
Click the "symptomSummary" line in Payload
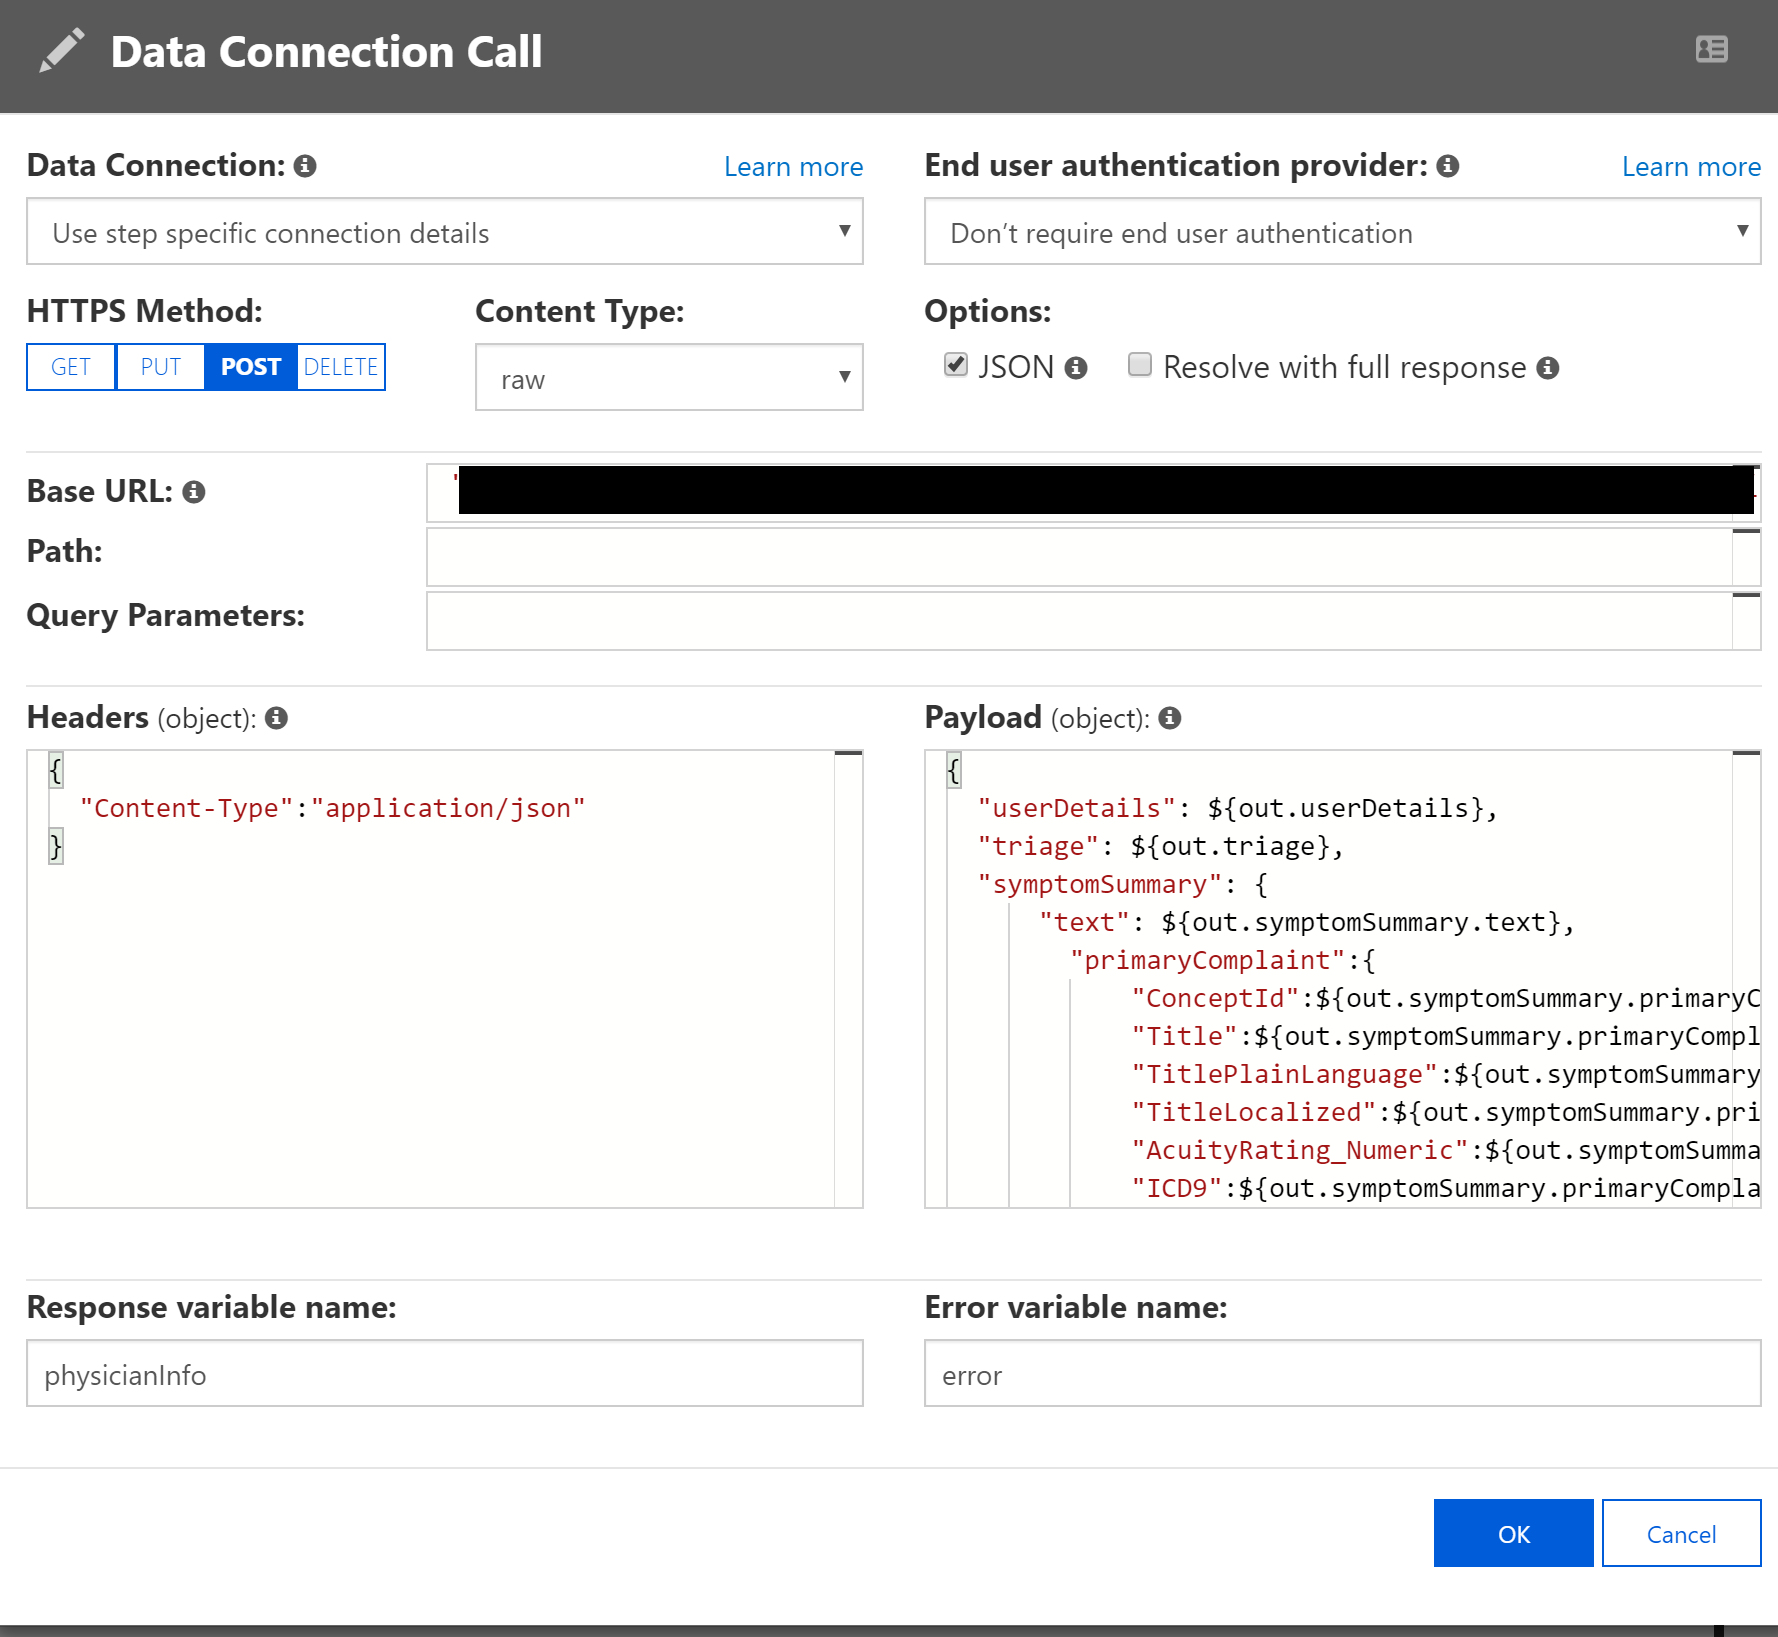tap(1122, 884)
